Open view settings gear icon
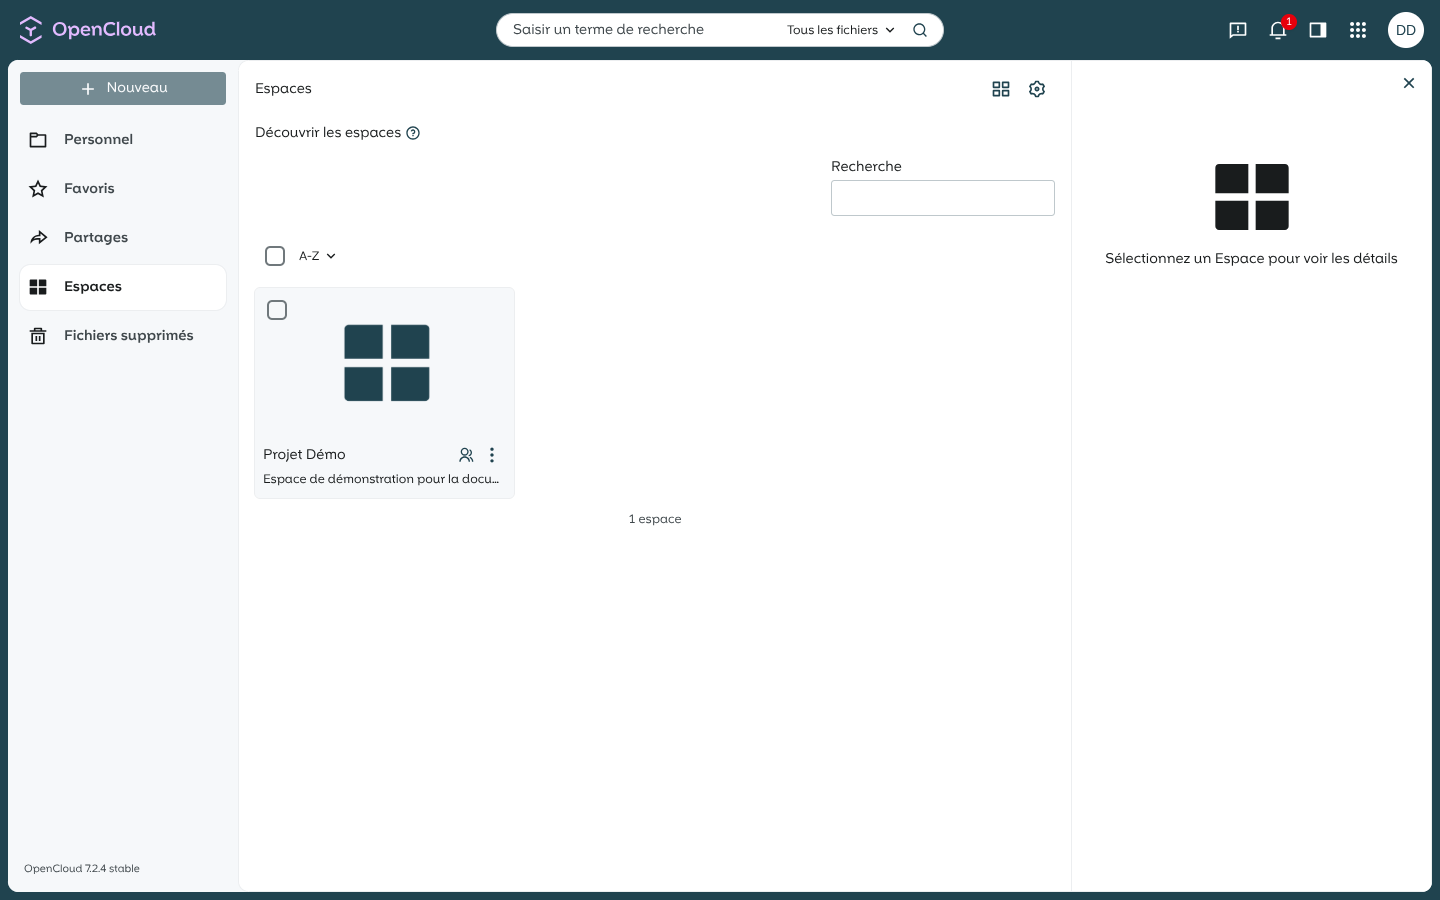This screenshot has width=1440, height=900. tap(1037, 89)
